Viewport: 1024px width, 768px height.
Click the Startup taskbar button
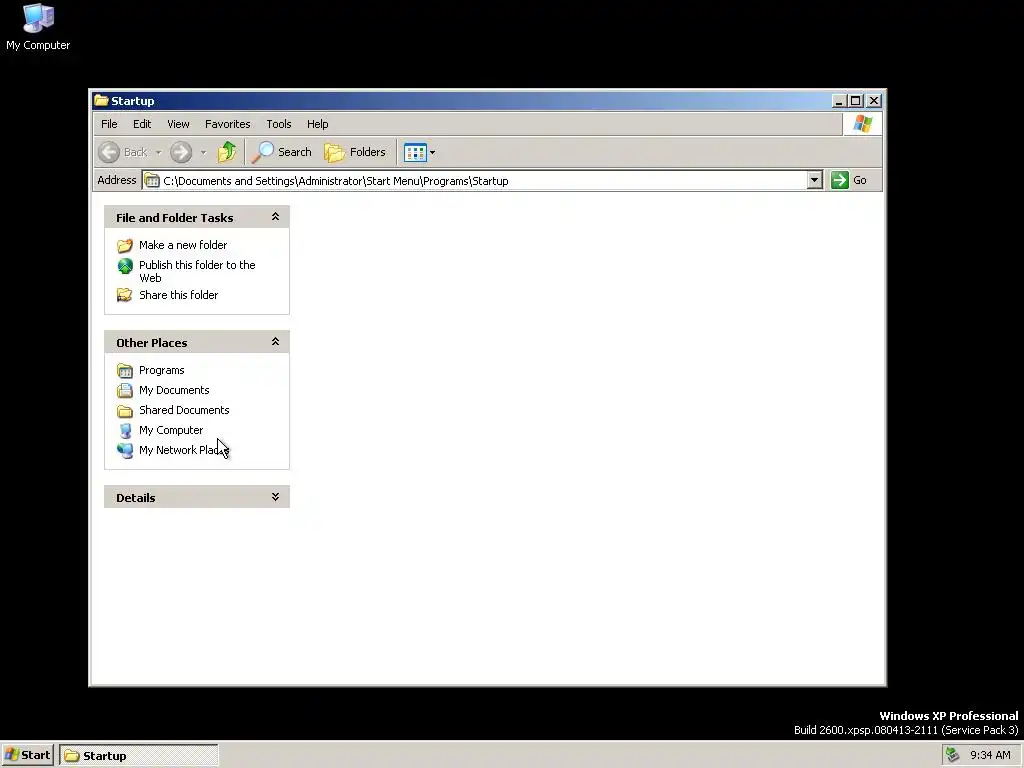click(x=138, y=756)
